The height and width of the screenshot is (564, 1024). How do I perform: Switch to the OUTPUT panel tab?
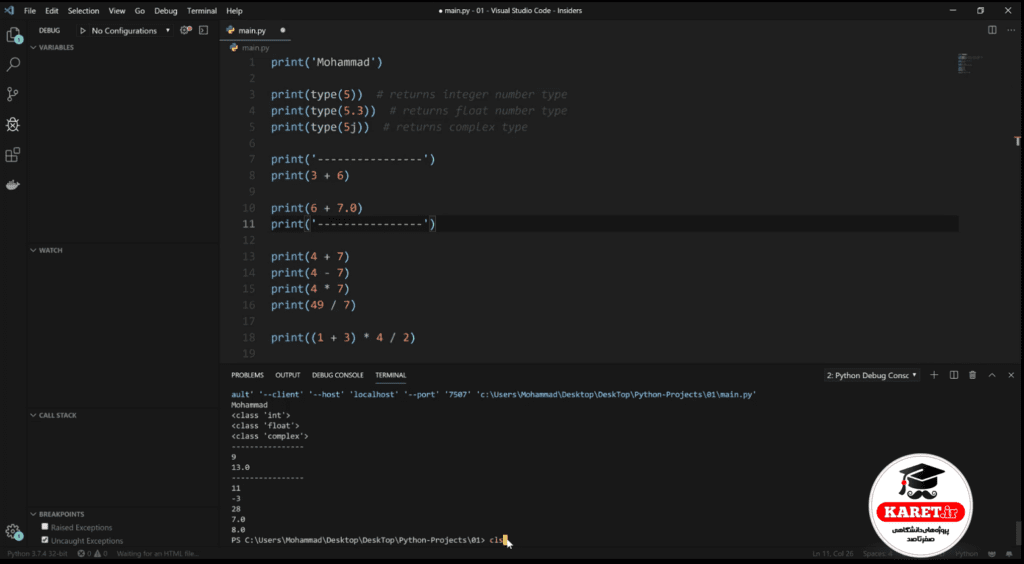(x=287, y=375)
